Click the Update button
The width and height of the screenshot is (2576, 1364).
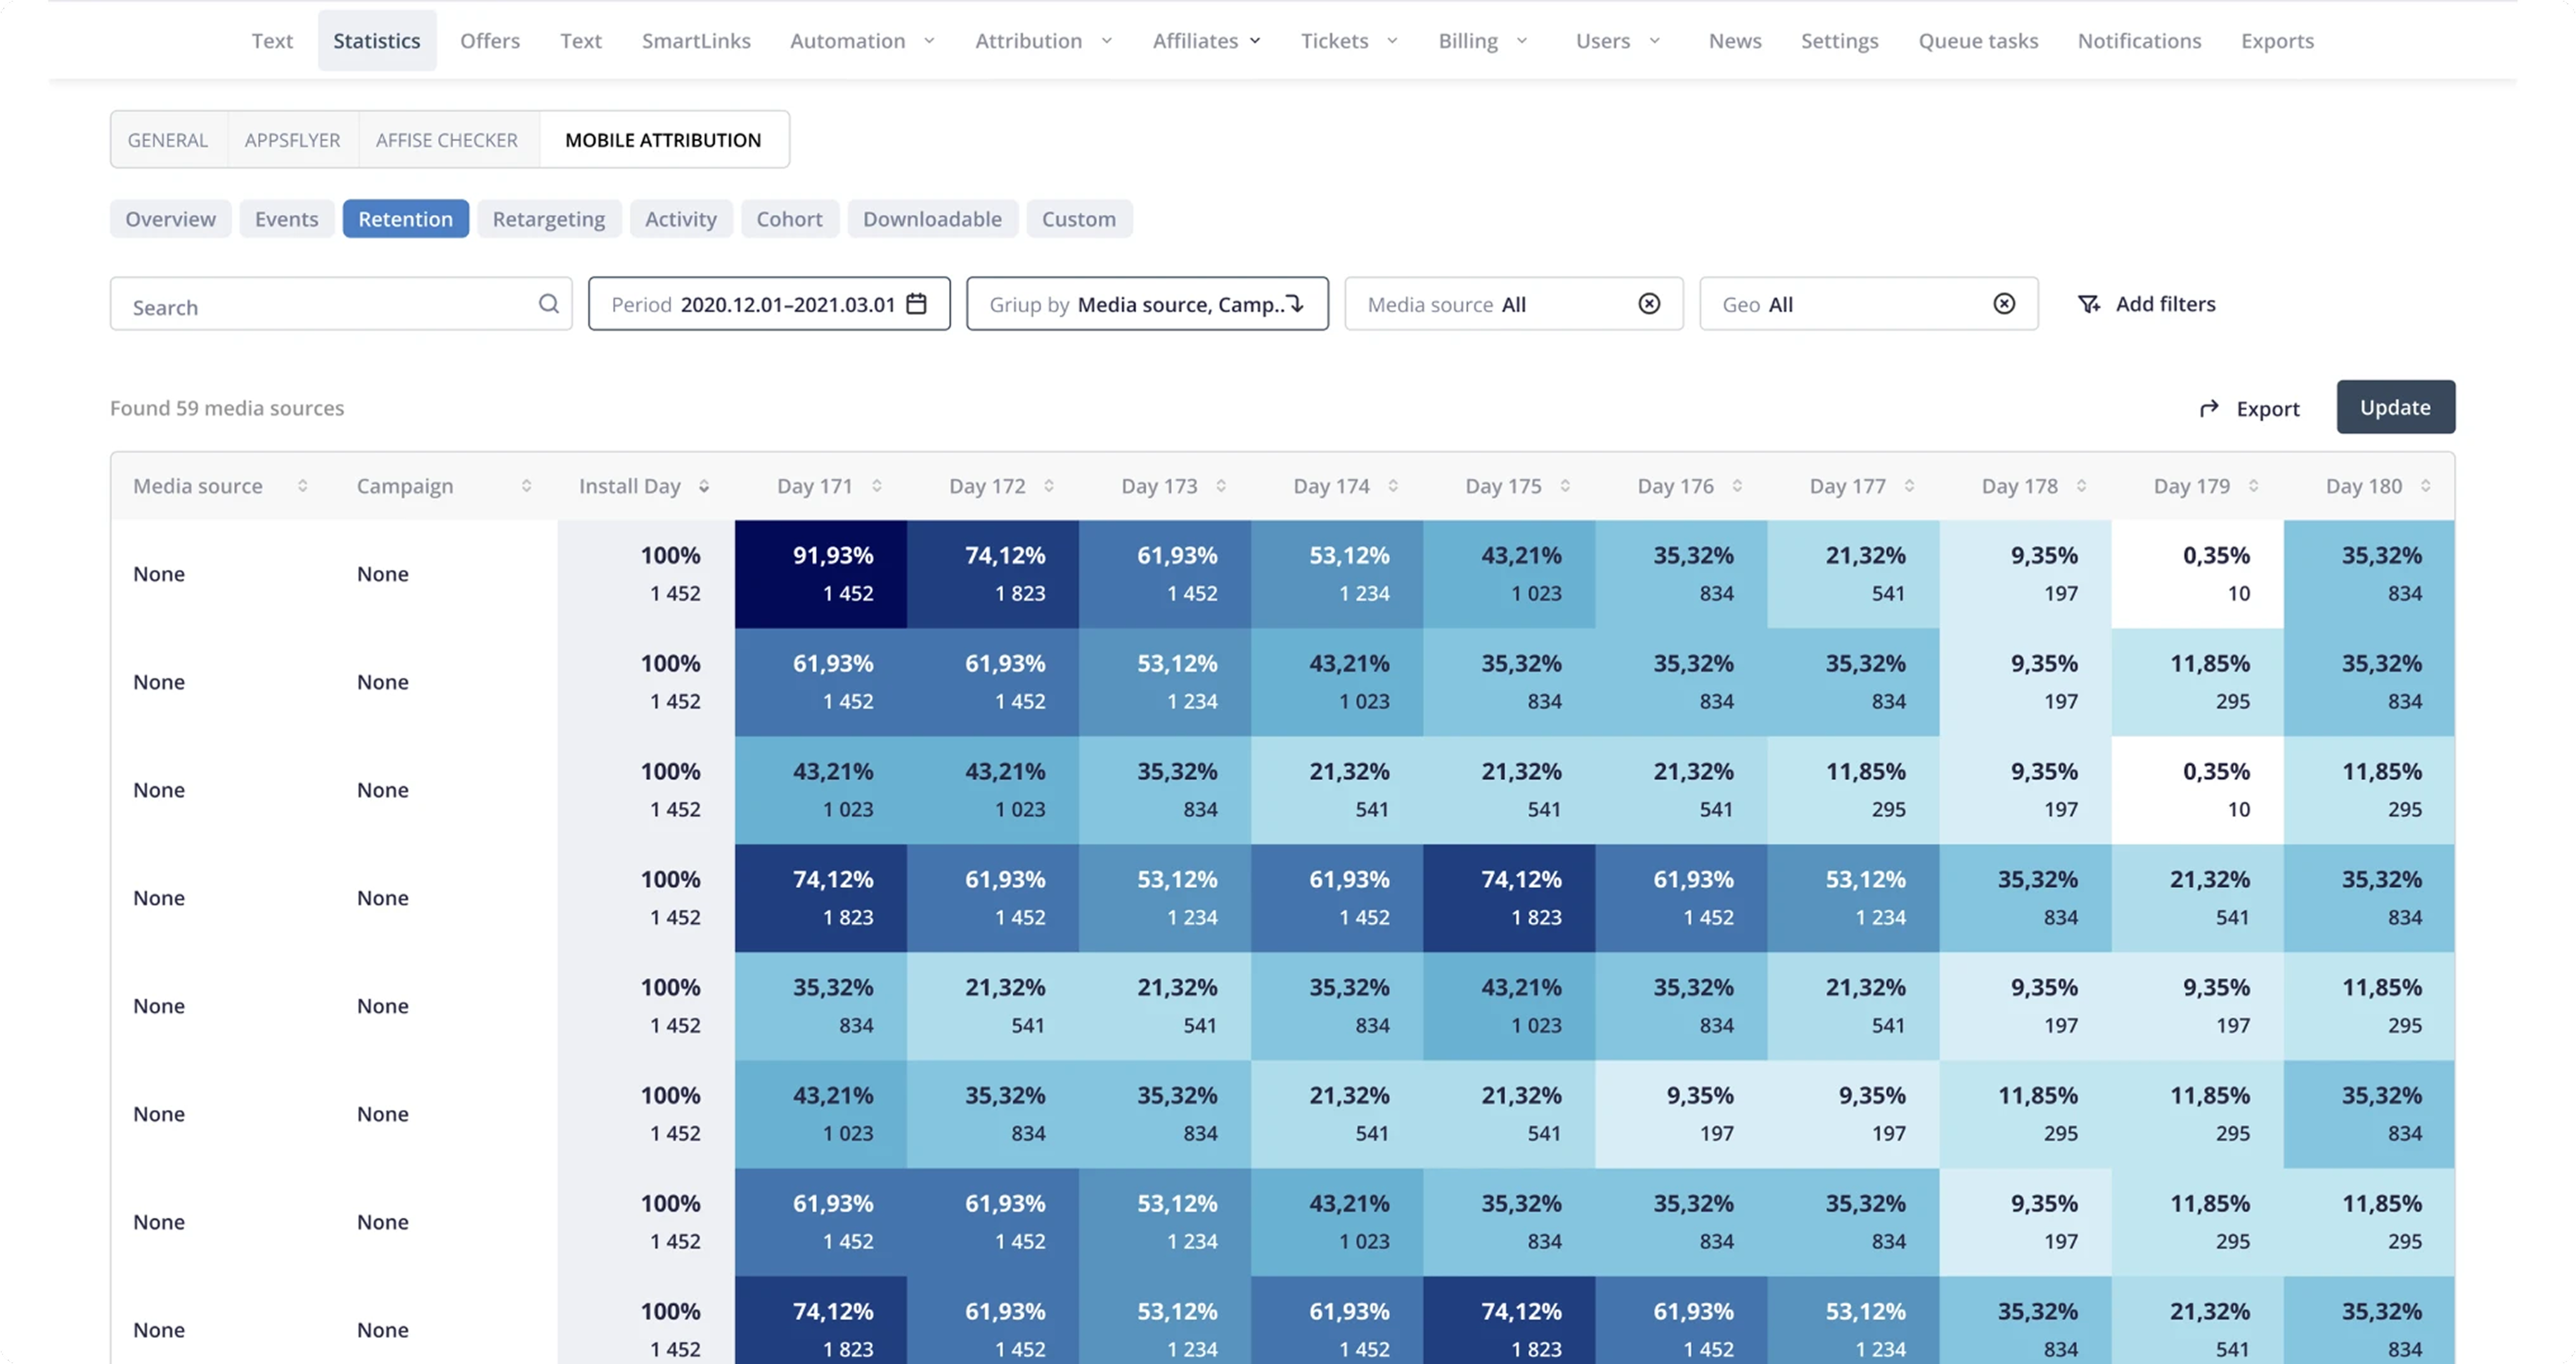pyautogui.click(x=2395, y=407)
